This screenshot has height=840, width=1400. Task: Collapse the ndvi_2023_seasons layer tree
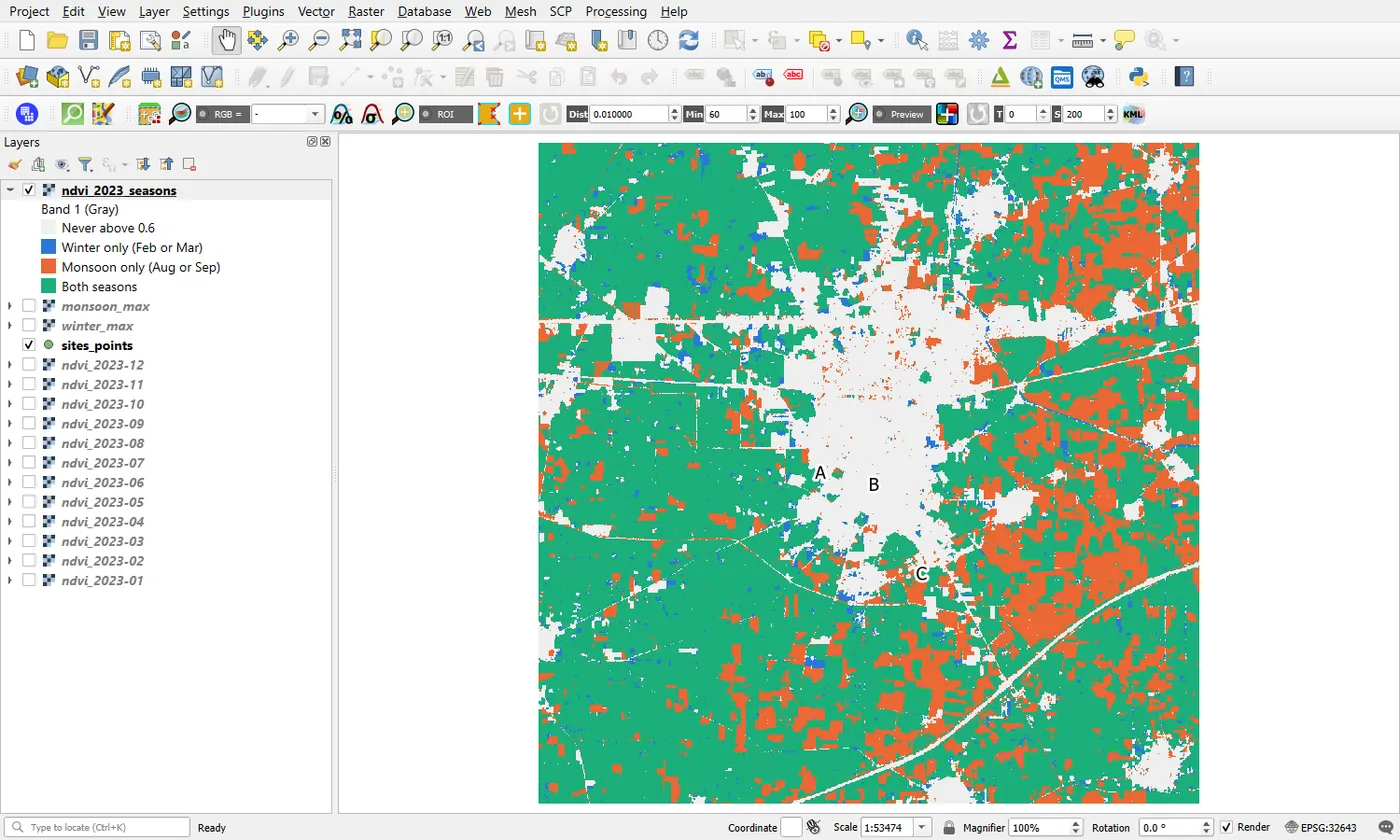pos(10,190)
